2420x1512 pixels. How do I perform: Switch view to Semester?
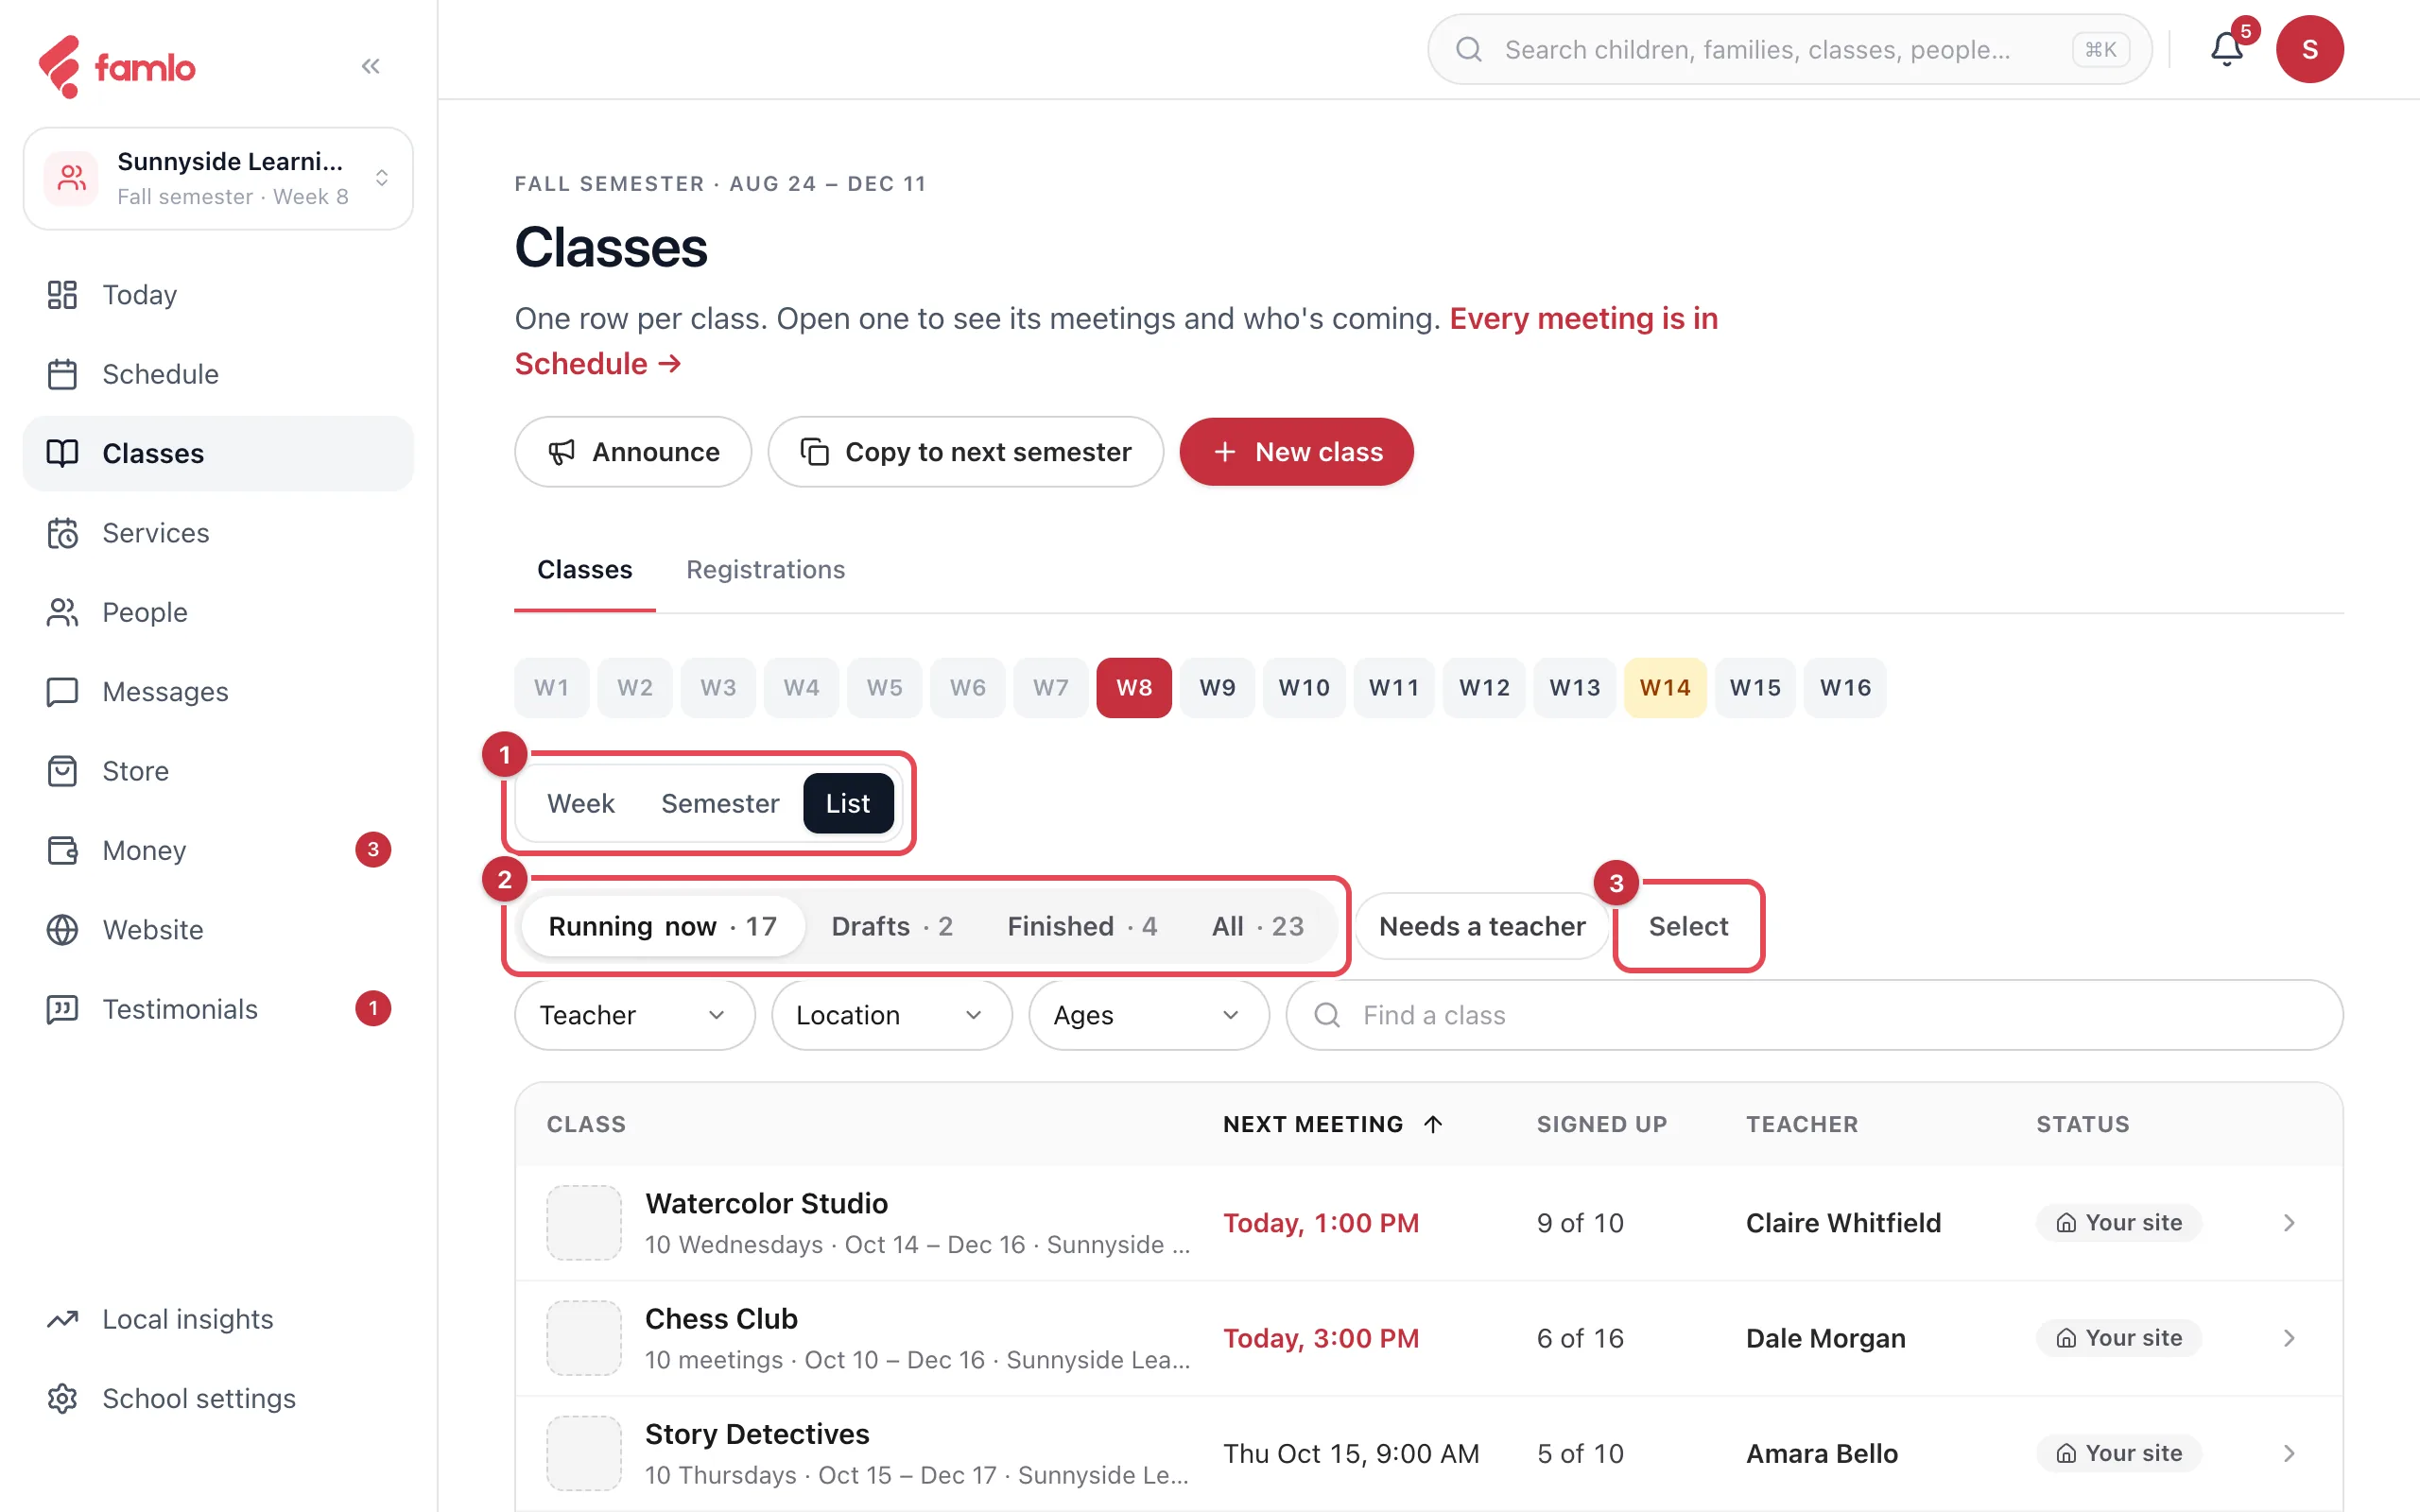click(720, 803)
